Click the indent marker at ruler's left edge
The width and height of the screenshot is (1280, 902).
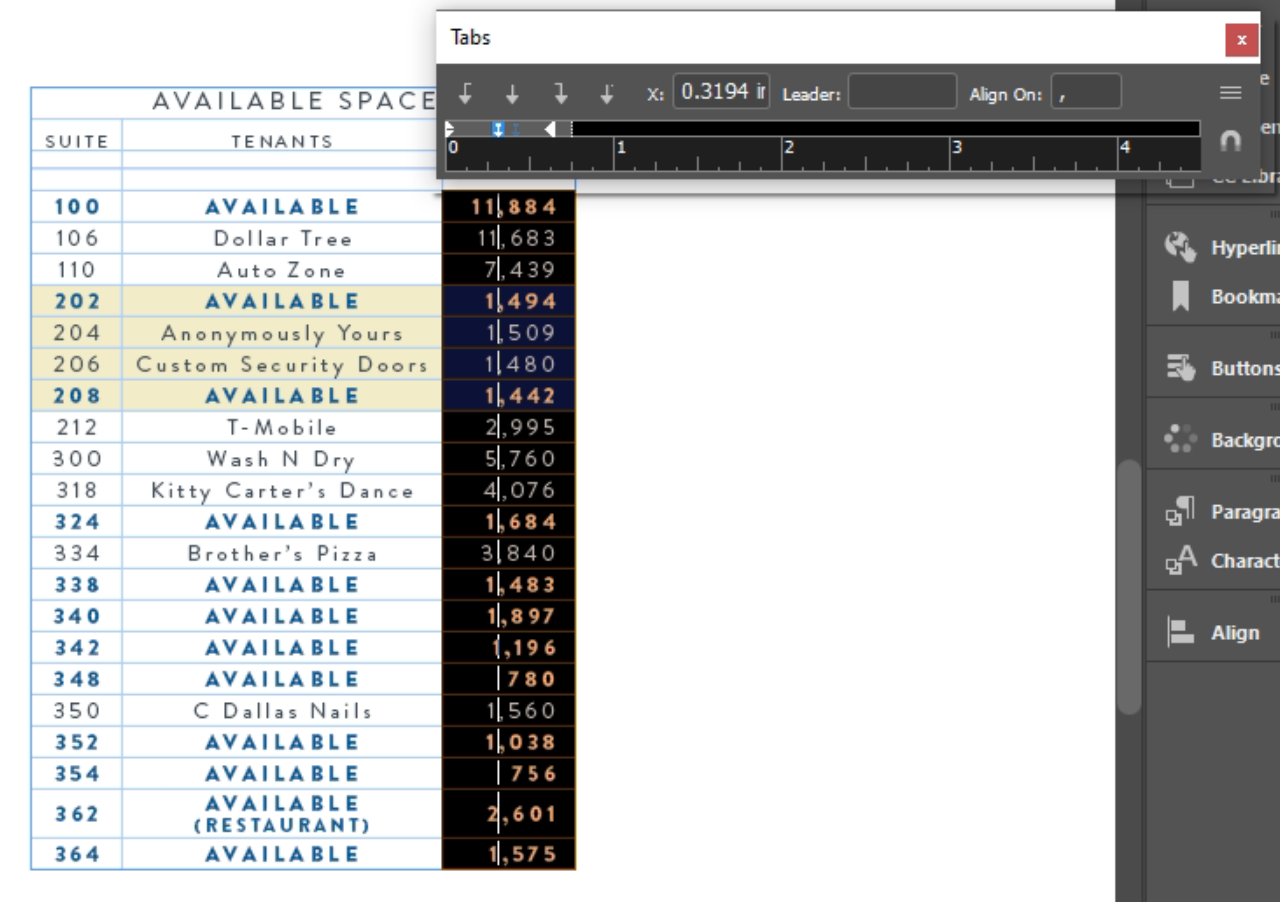point(449,127)
